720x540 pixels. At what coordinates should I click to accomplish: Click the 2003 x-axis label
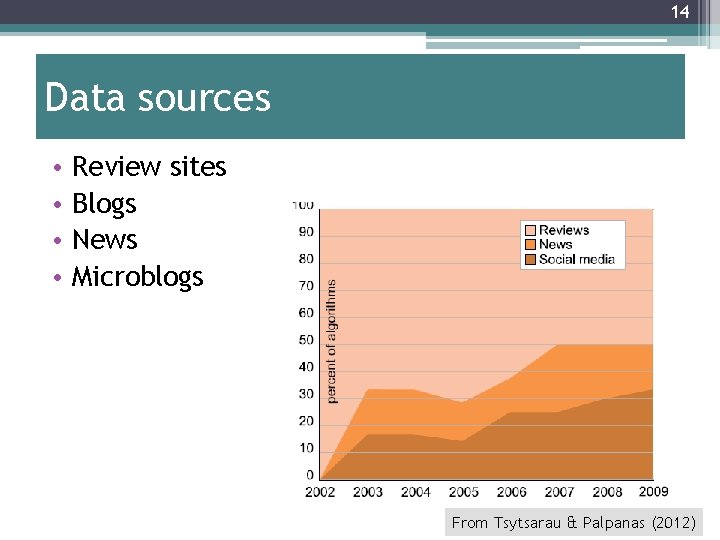click(x=368, y=492)
